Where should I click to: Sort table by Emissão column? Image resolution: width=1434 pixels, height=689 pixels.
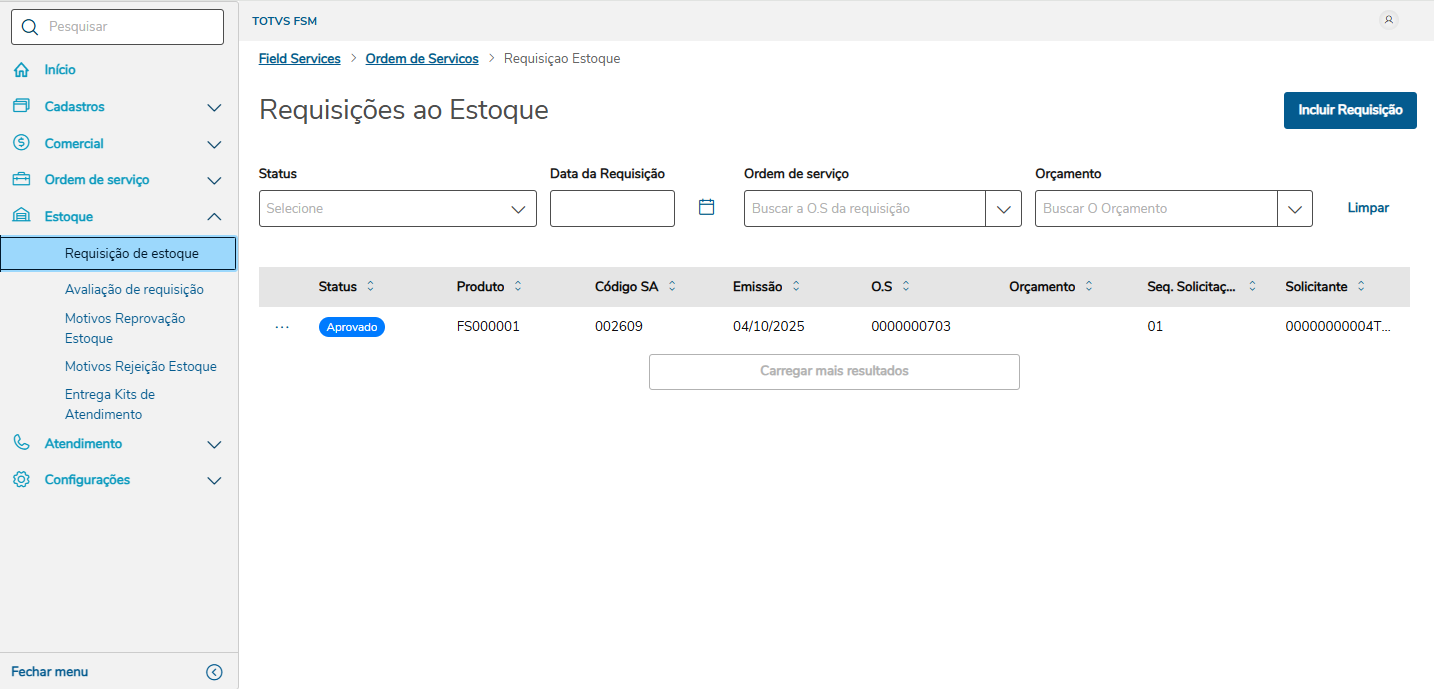(796, 286)
